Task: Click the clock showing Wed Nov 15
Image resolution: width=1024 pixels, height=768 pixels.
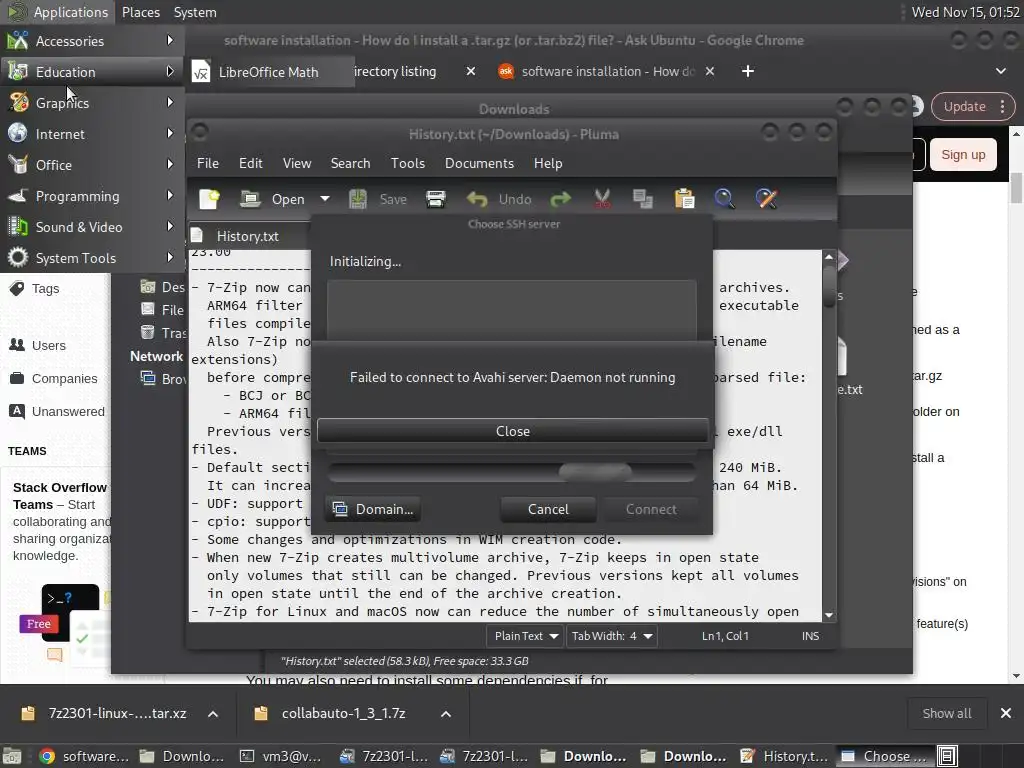Action: [965, 12]
